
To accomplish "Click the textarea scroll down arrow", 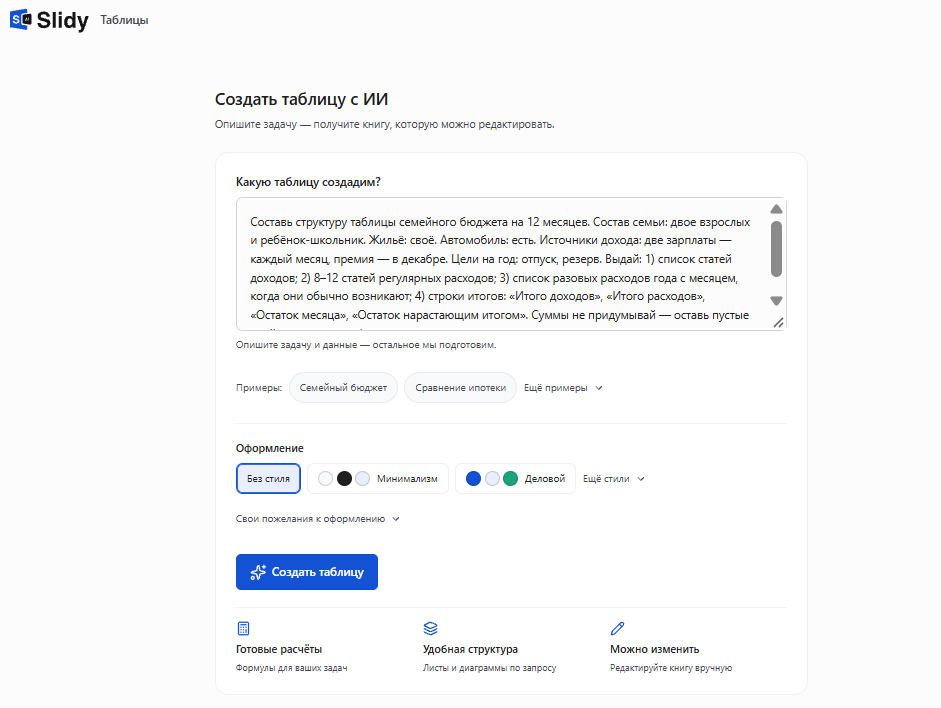I will click(776, 301).
